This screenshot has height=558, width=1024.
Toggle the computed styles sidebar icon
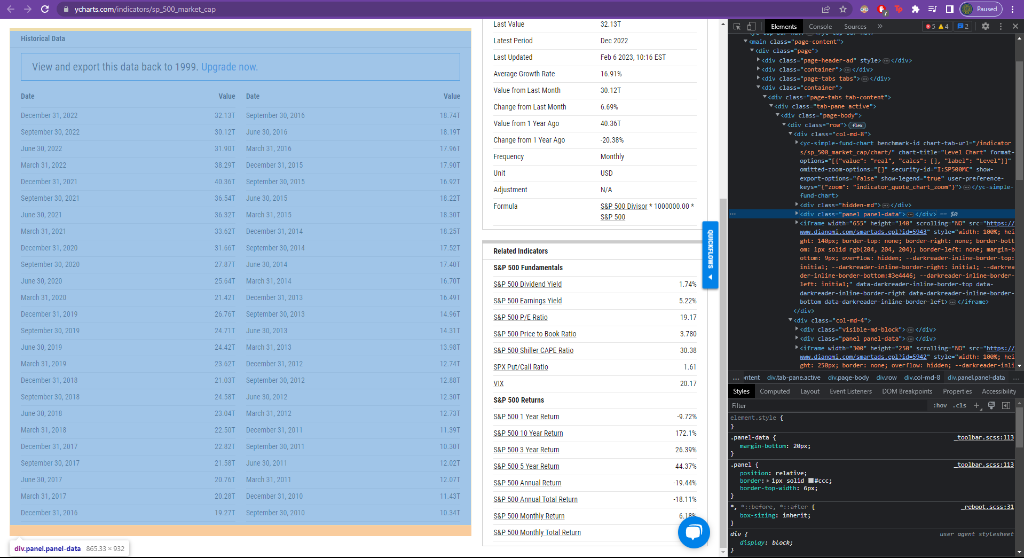[x=1006, y=406]
